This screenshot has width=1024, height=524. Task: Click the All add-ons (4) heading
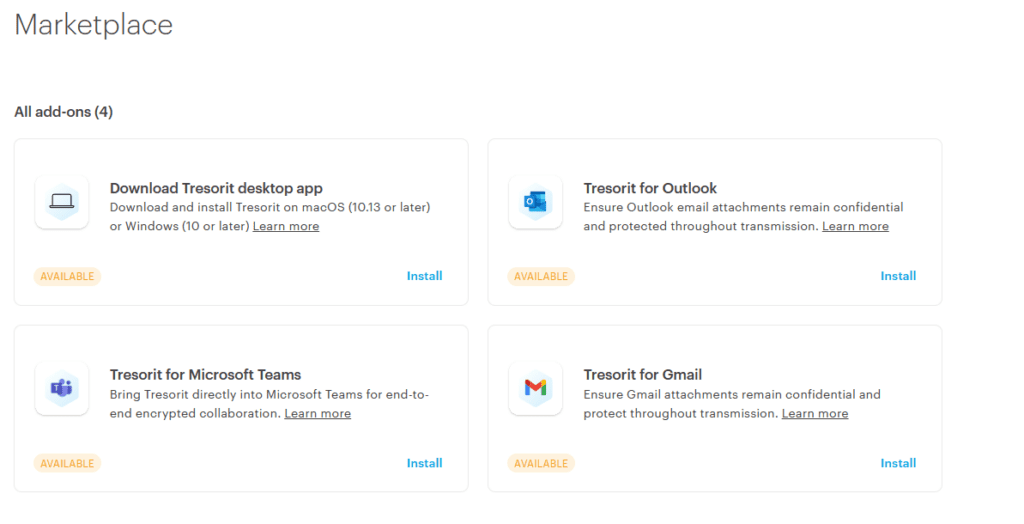(63, 112)
